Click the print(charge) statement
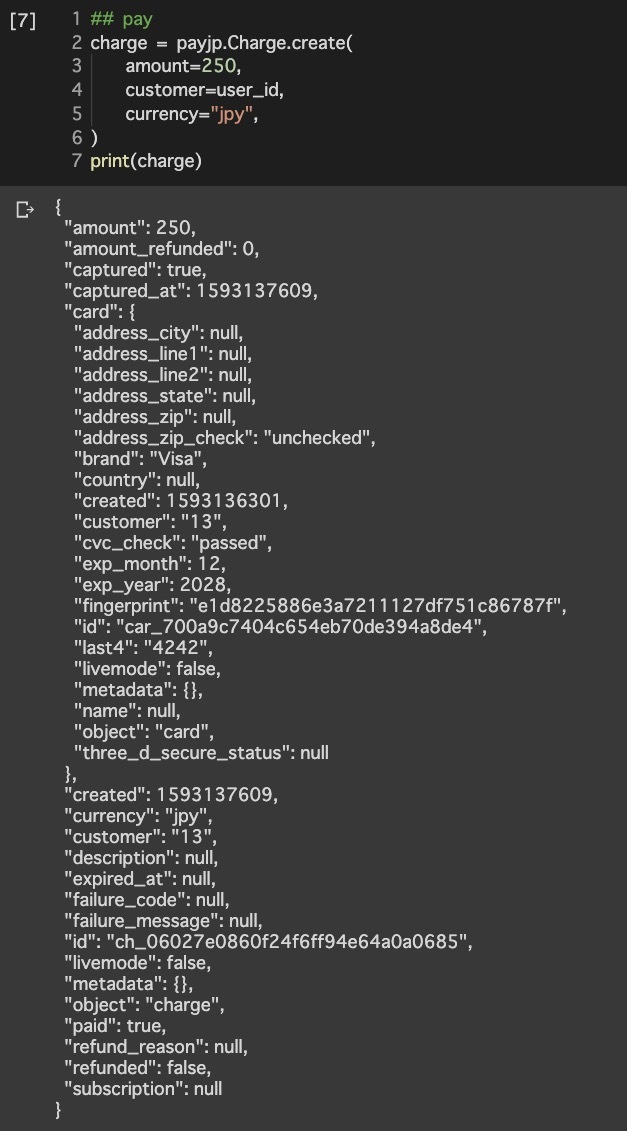Image resolution: width=627 pixels, height=1131 pixels. click(146, 161)
